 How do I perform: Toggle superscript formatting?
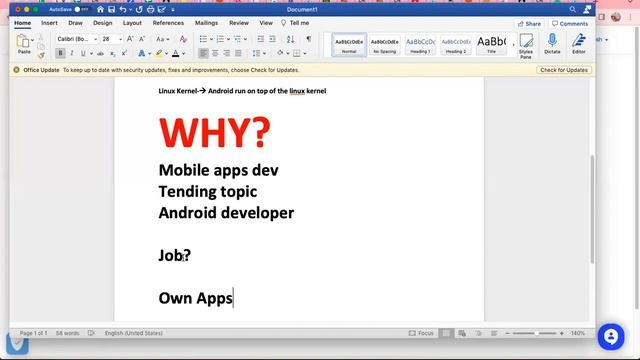point(124,53)
